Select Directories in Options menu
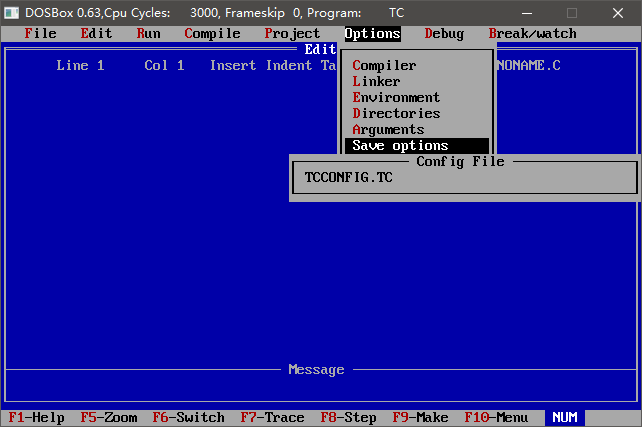This screenshot has width=642, height=427. pos(396,114)
